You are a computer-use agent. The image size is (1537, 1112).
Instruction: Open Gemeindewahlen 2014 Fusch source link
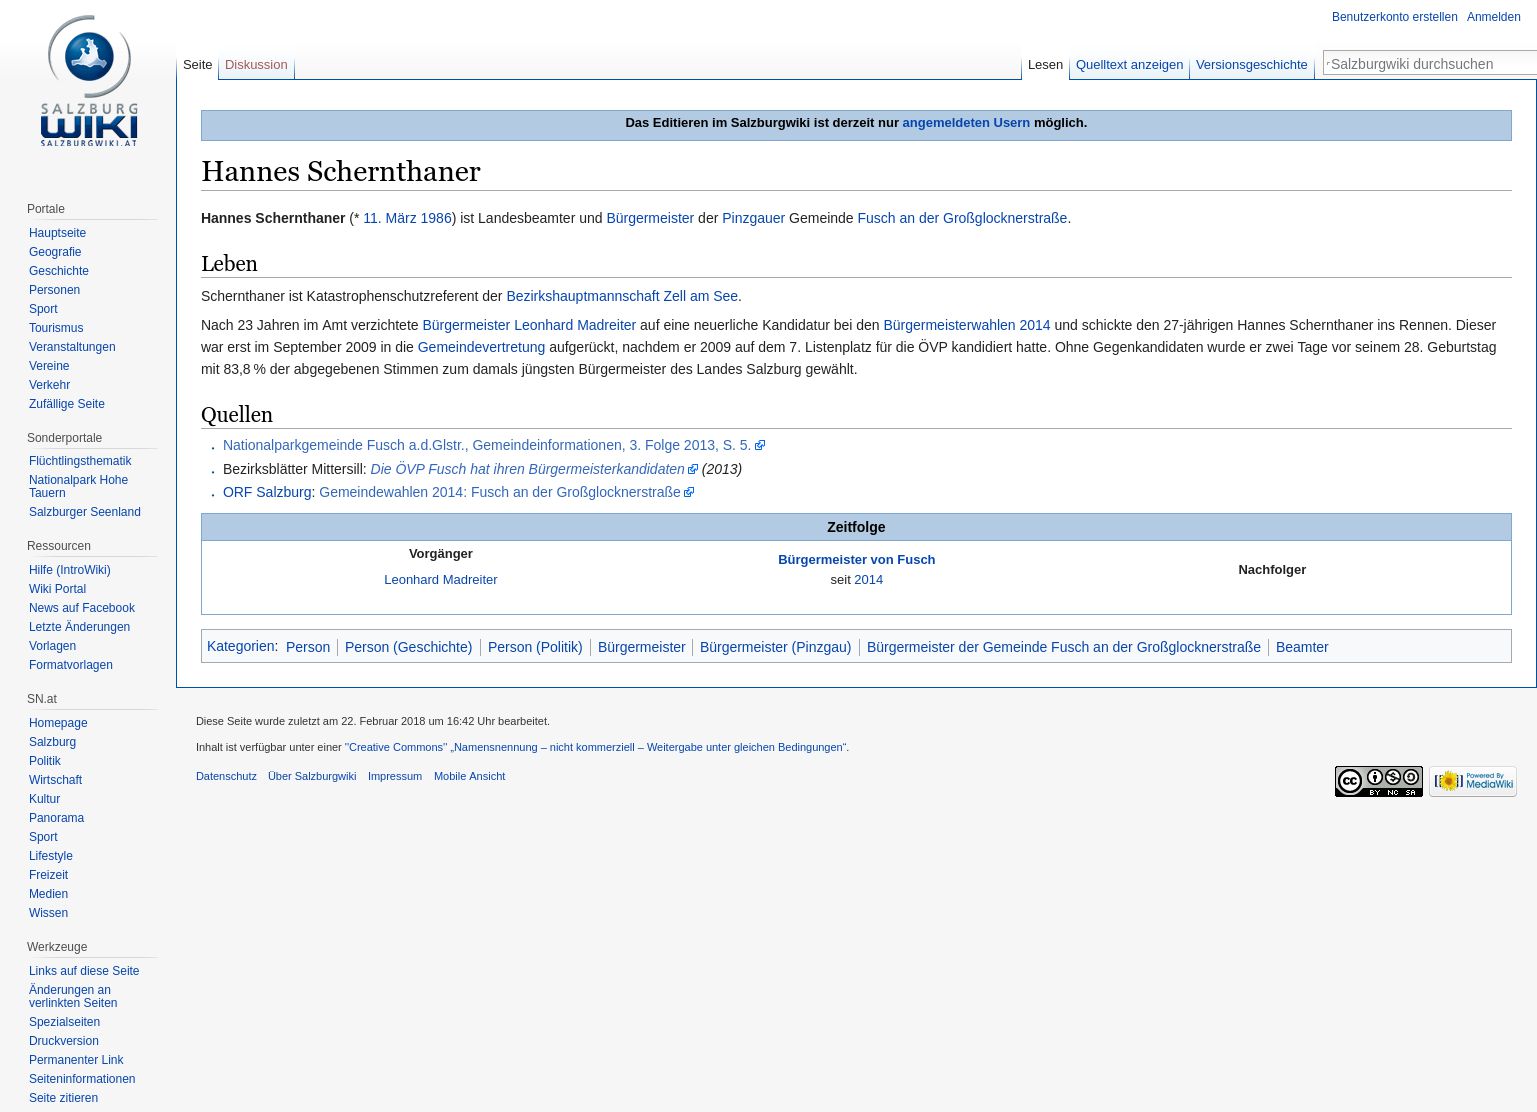[499, 492]
